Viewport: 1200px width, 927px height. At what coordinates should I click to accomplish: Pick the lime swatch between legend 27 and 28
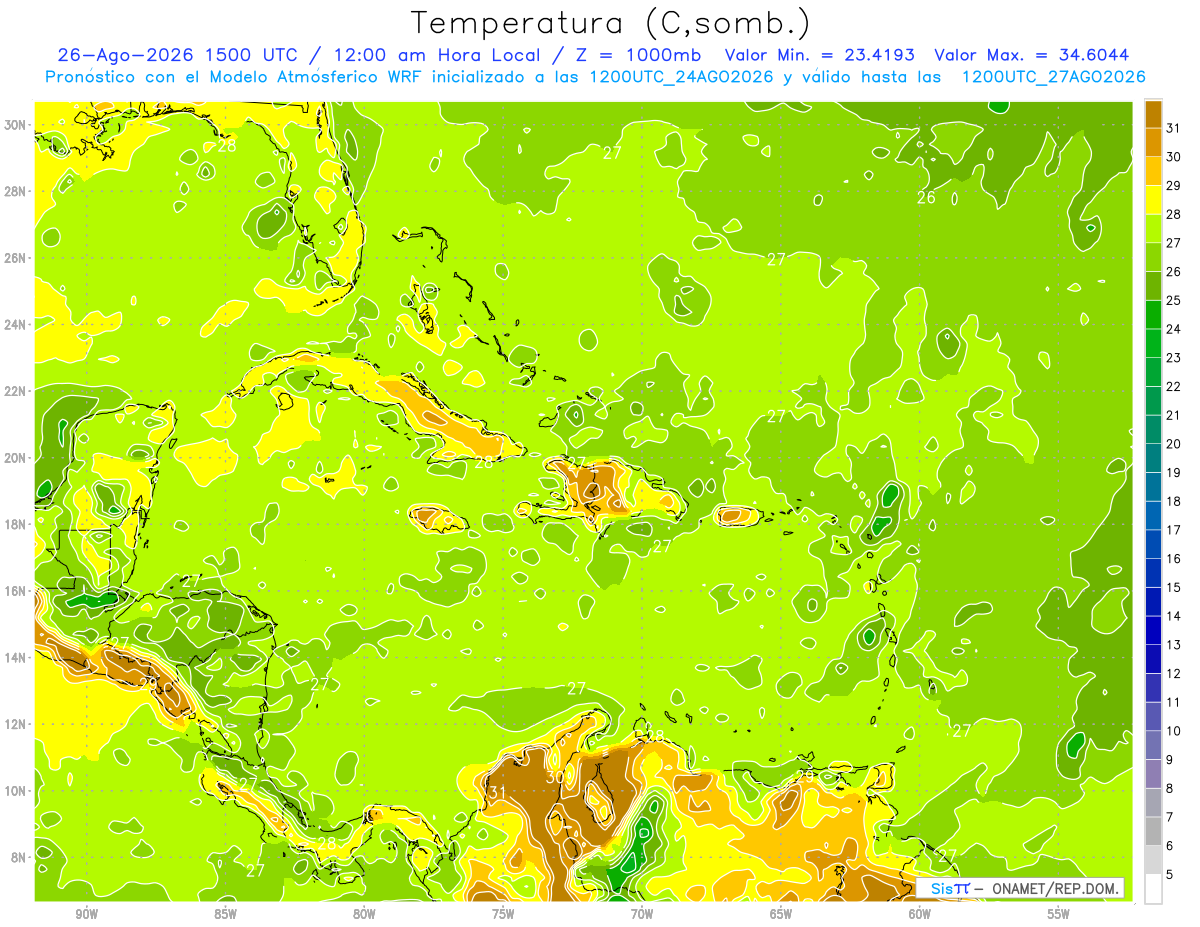coord(1154,228)
